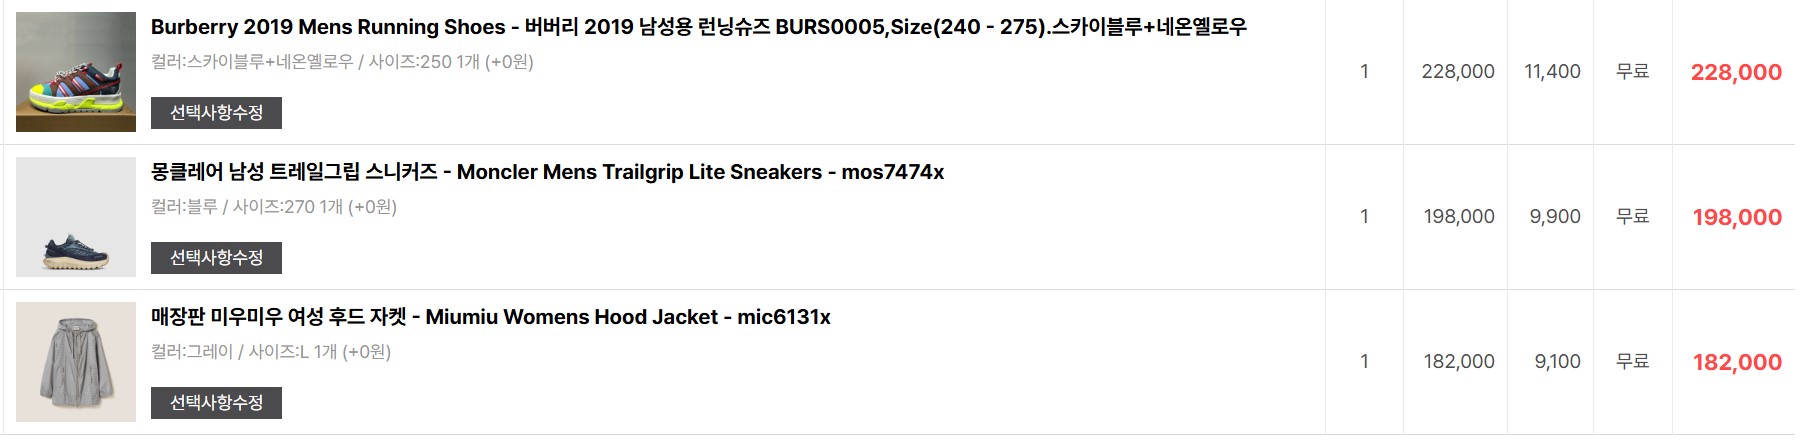Select the Miumiu option text 컬러:그레이 사이즈:L
1800x447 pixels.
pos(270,352)
